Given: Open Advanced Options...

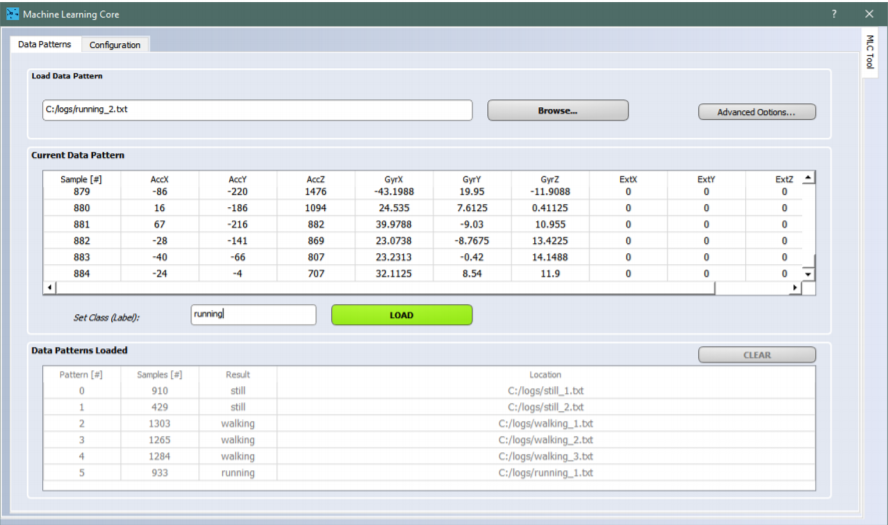Looking at the screenshot, I should click(x=757, y=112).
